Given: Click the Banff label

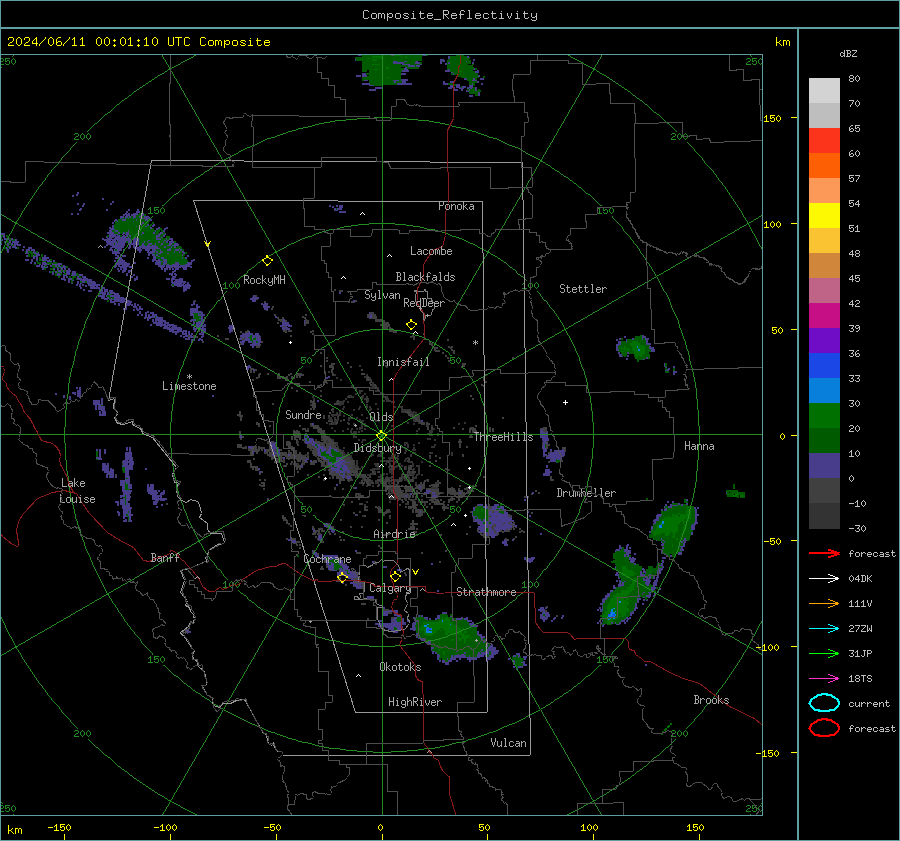Looking at the screenshot, I should click(x=165, y=557).
